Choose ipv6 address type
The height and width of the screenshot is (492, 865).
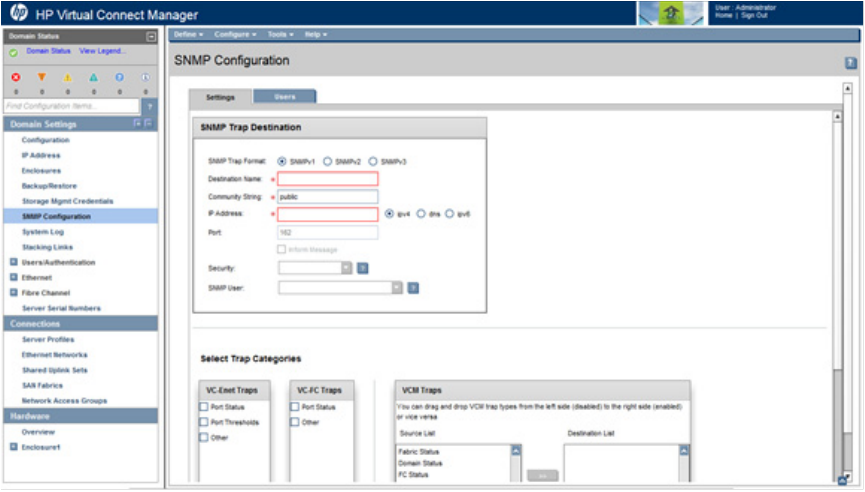coord(450,213)
